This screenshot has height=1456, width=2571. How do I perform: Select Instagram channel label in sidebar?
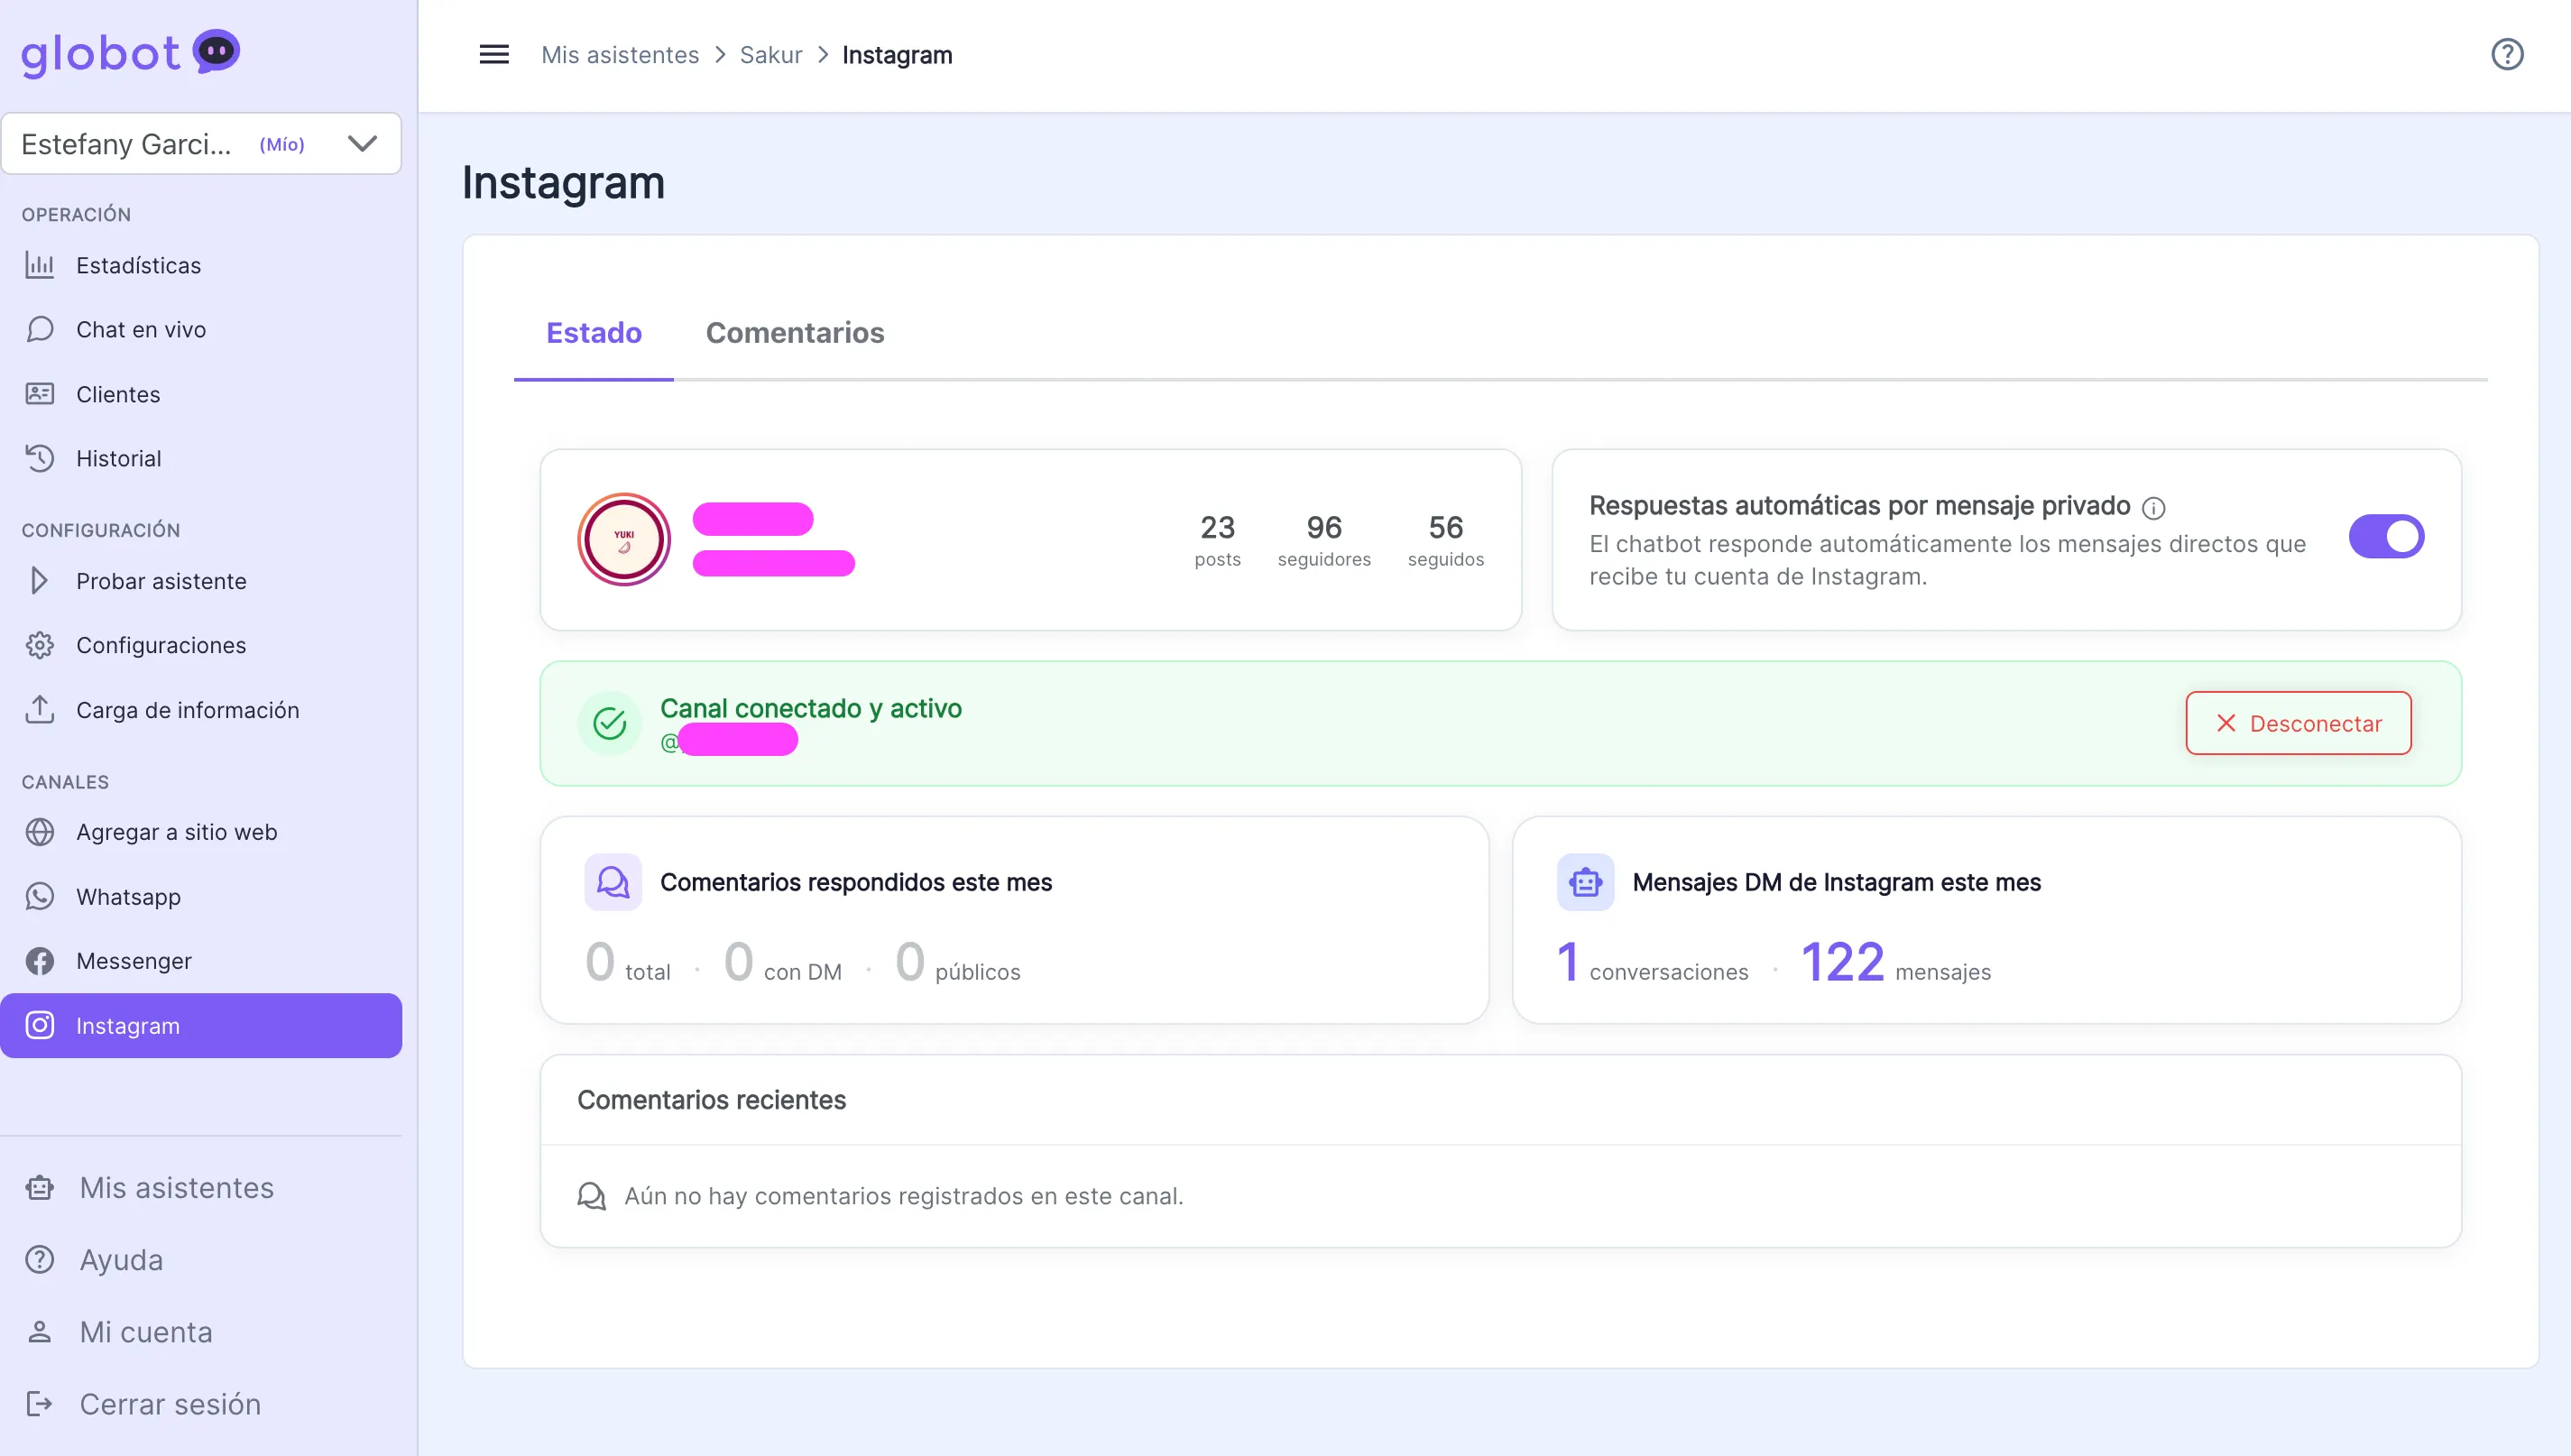pyautogui.click(x=128, y=1026)
